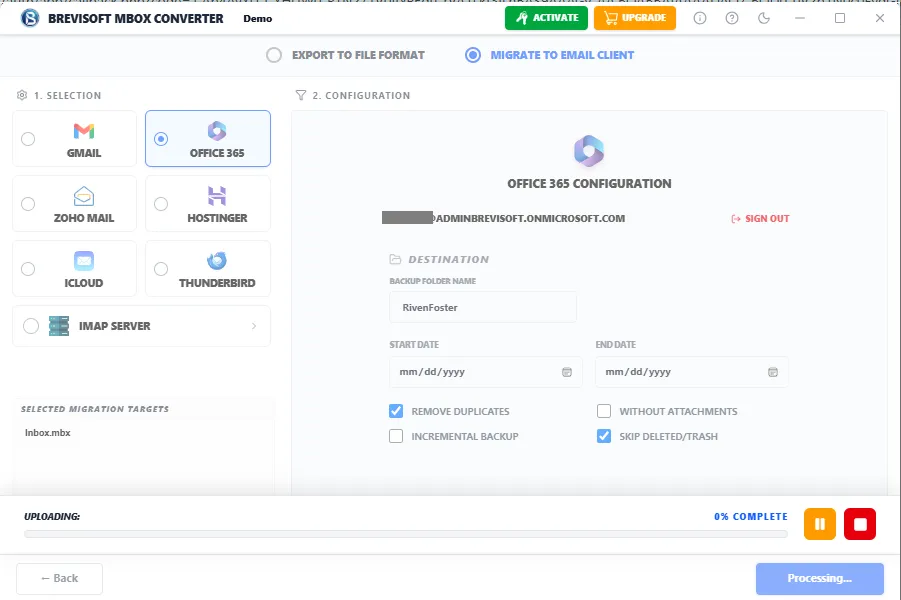The width and height of the screenshot is (901, 600).
Task: Click the iCloud mail icon
Action: coord(84,261)
